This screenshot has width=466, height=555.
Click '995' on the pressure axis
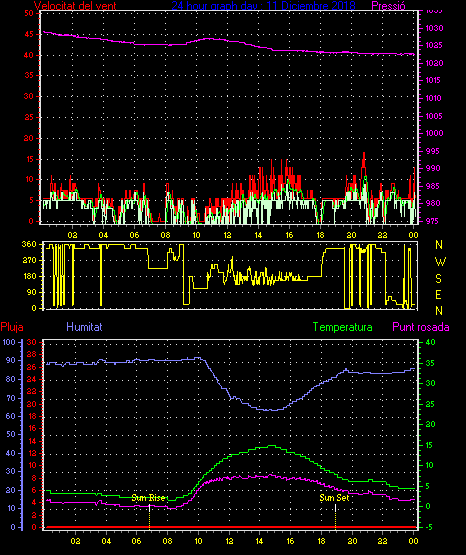coord(432,151)
